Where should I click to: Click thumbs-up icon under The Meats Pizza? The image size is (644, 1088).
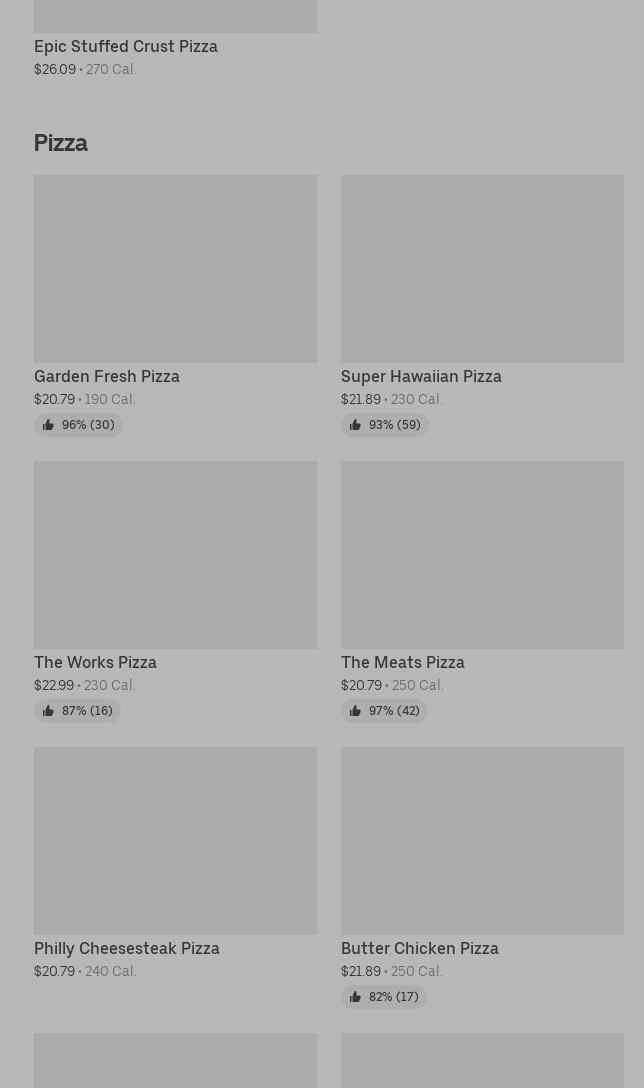(x=355, y=711)
